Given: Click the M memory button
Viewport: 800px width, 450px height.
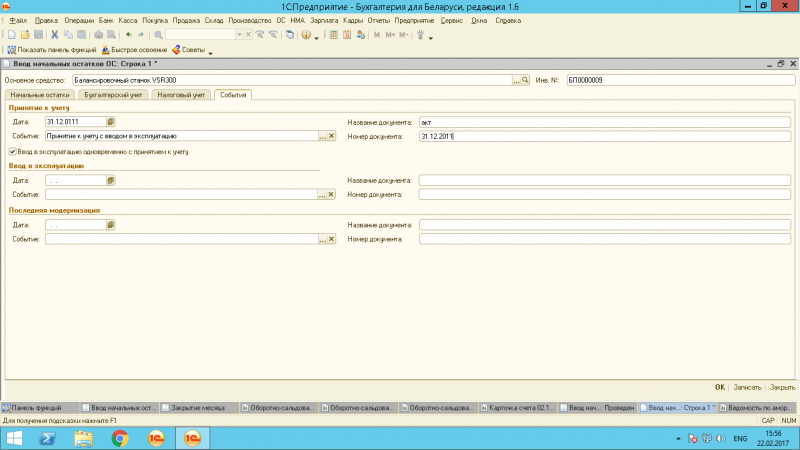Looking at the screenshot, I should click(x=377, y=35).
